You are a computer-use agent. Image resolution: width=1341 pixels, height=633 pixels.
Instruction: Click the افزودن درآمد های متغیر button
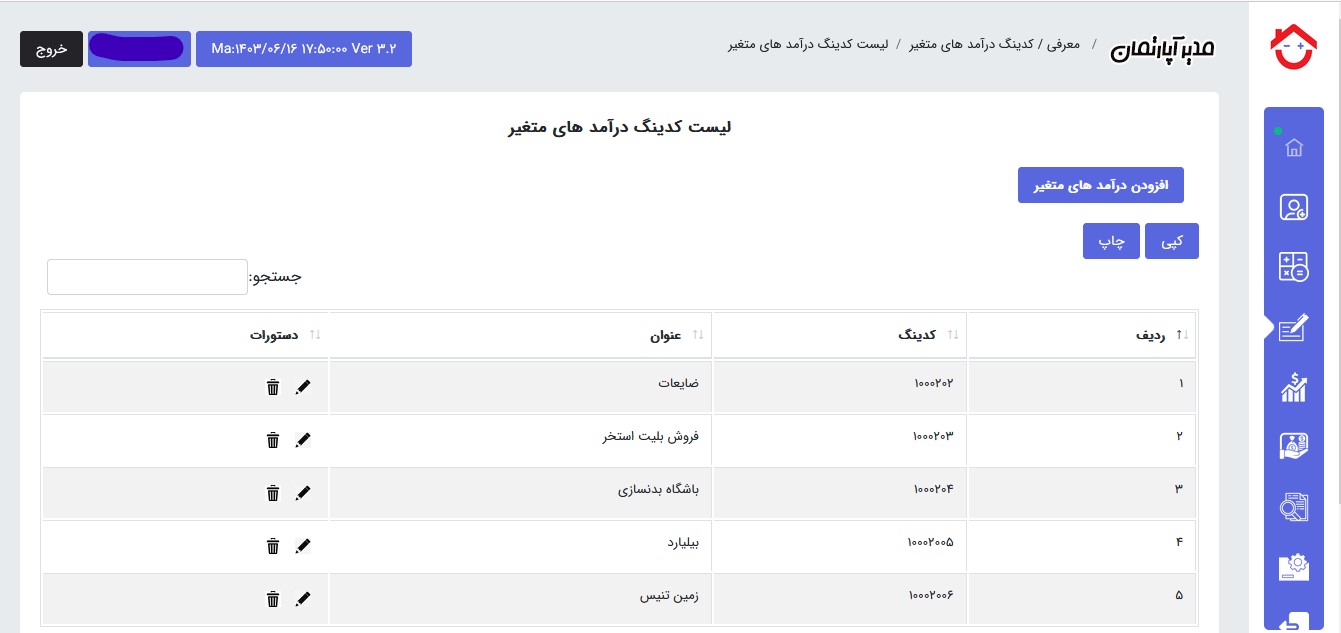(1100, 185)
